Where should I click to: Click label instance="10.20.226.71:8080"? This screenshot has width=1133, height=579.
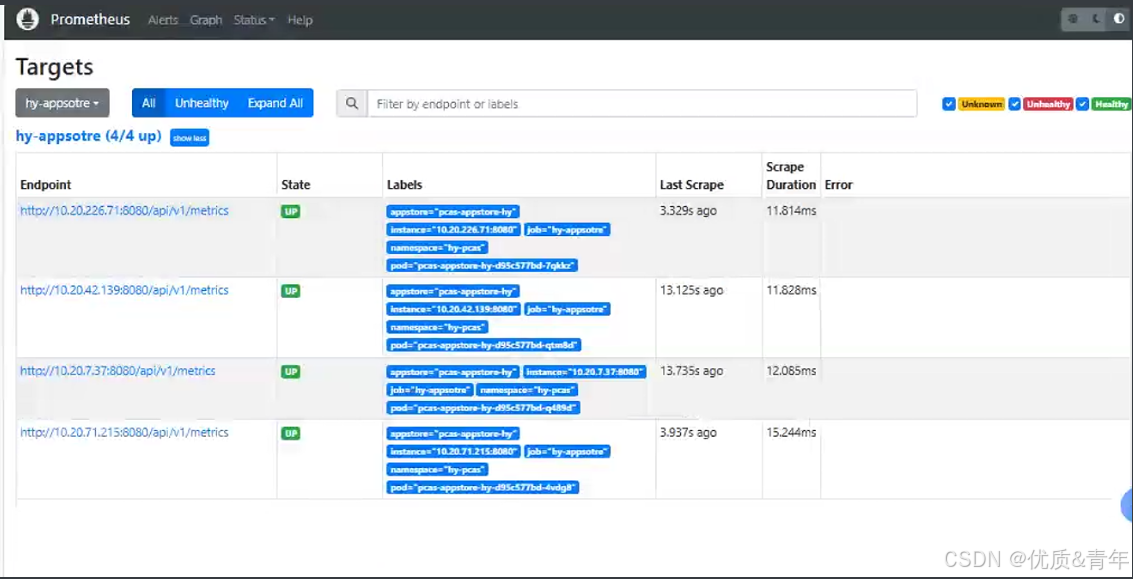[454, 230]
